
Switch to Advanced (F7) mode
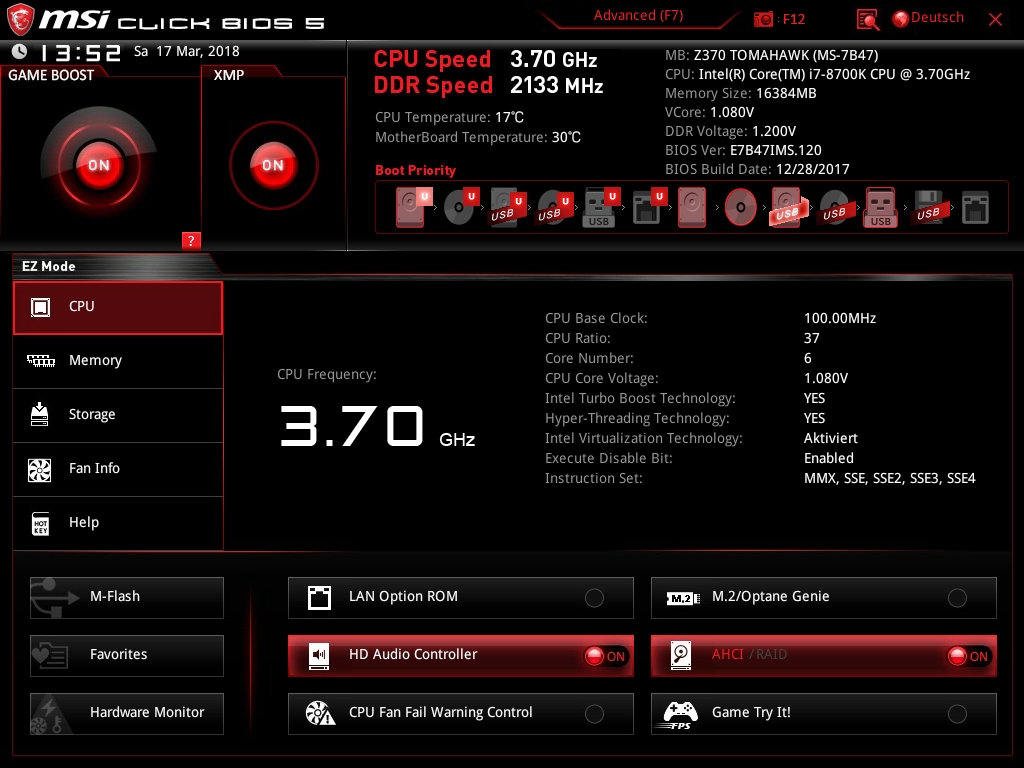pos(638,16)
